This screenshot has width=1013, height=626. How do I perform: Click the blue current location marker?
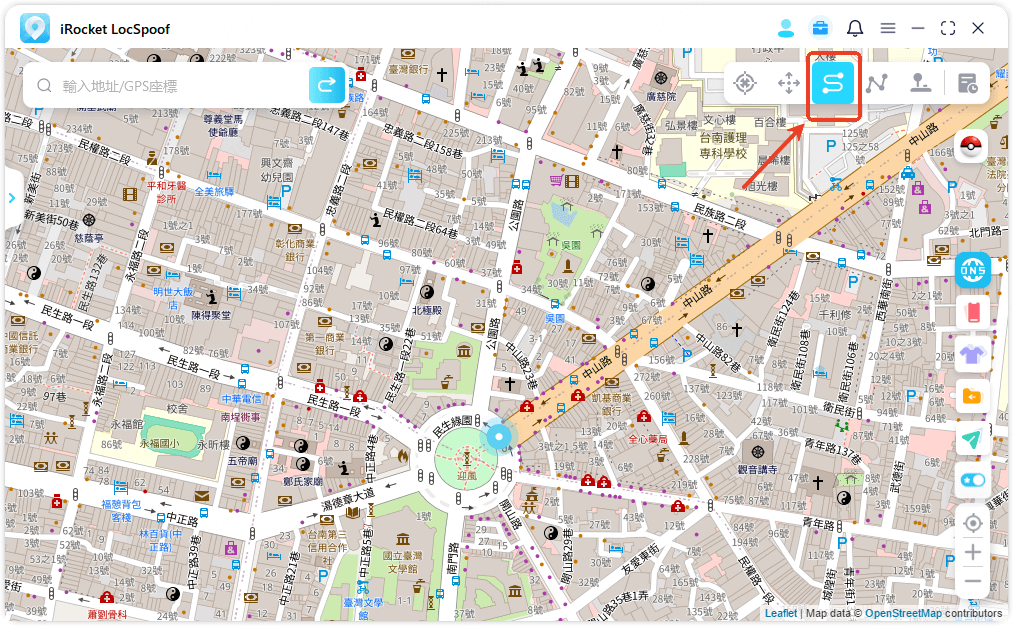[x=499, y=437]
